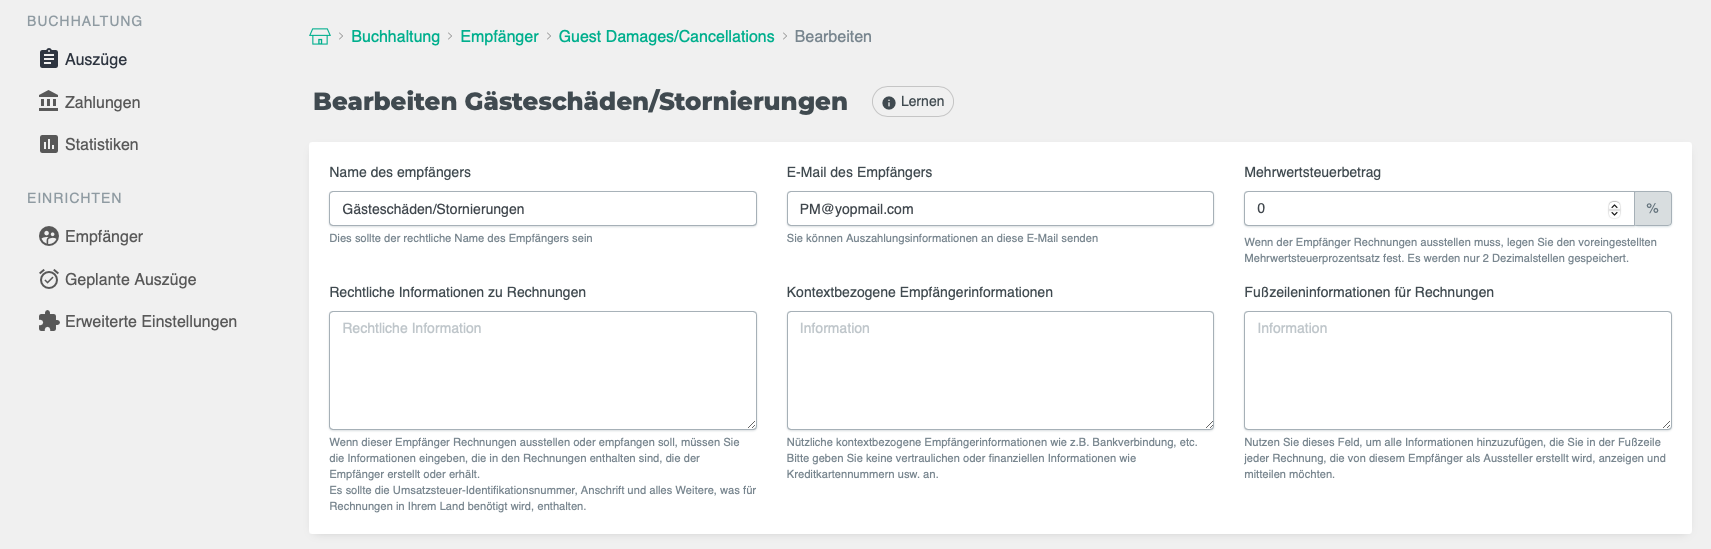This screenshot has height=549, width=1711.
Task: Click hint 'Dies sollte der rechtliche Name'
Action: click(x=461, y=238)
